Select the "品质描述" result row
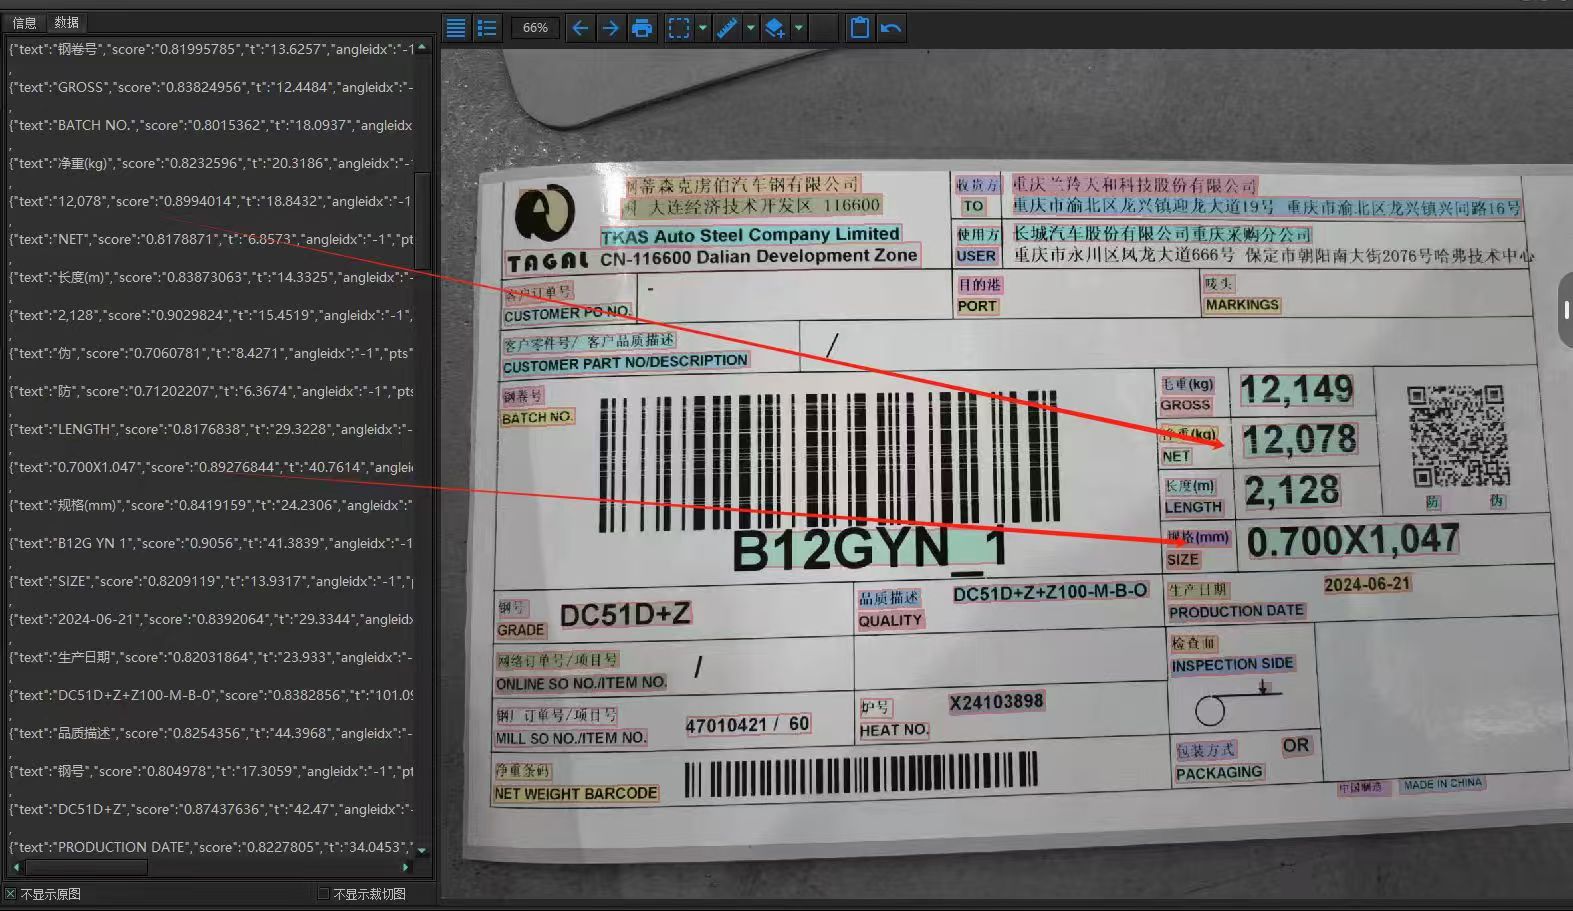The width and height of the screenshot is (1573, 911). pos(211,733)
